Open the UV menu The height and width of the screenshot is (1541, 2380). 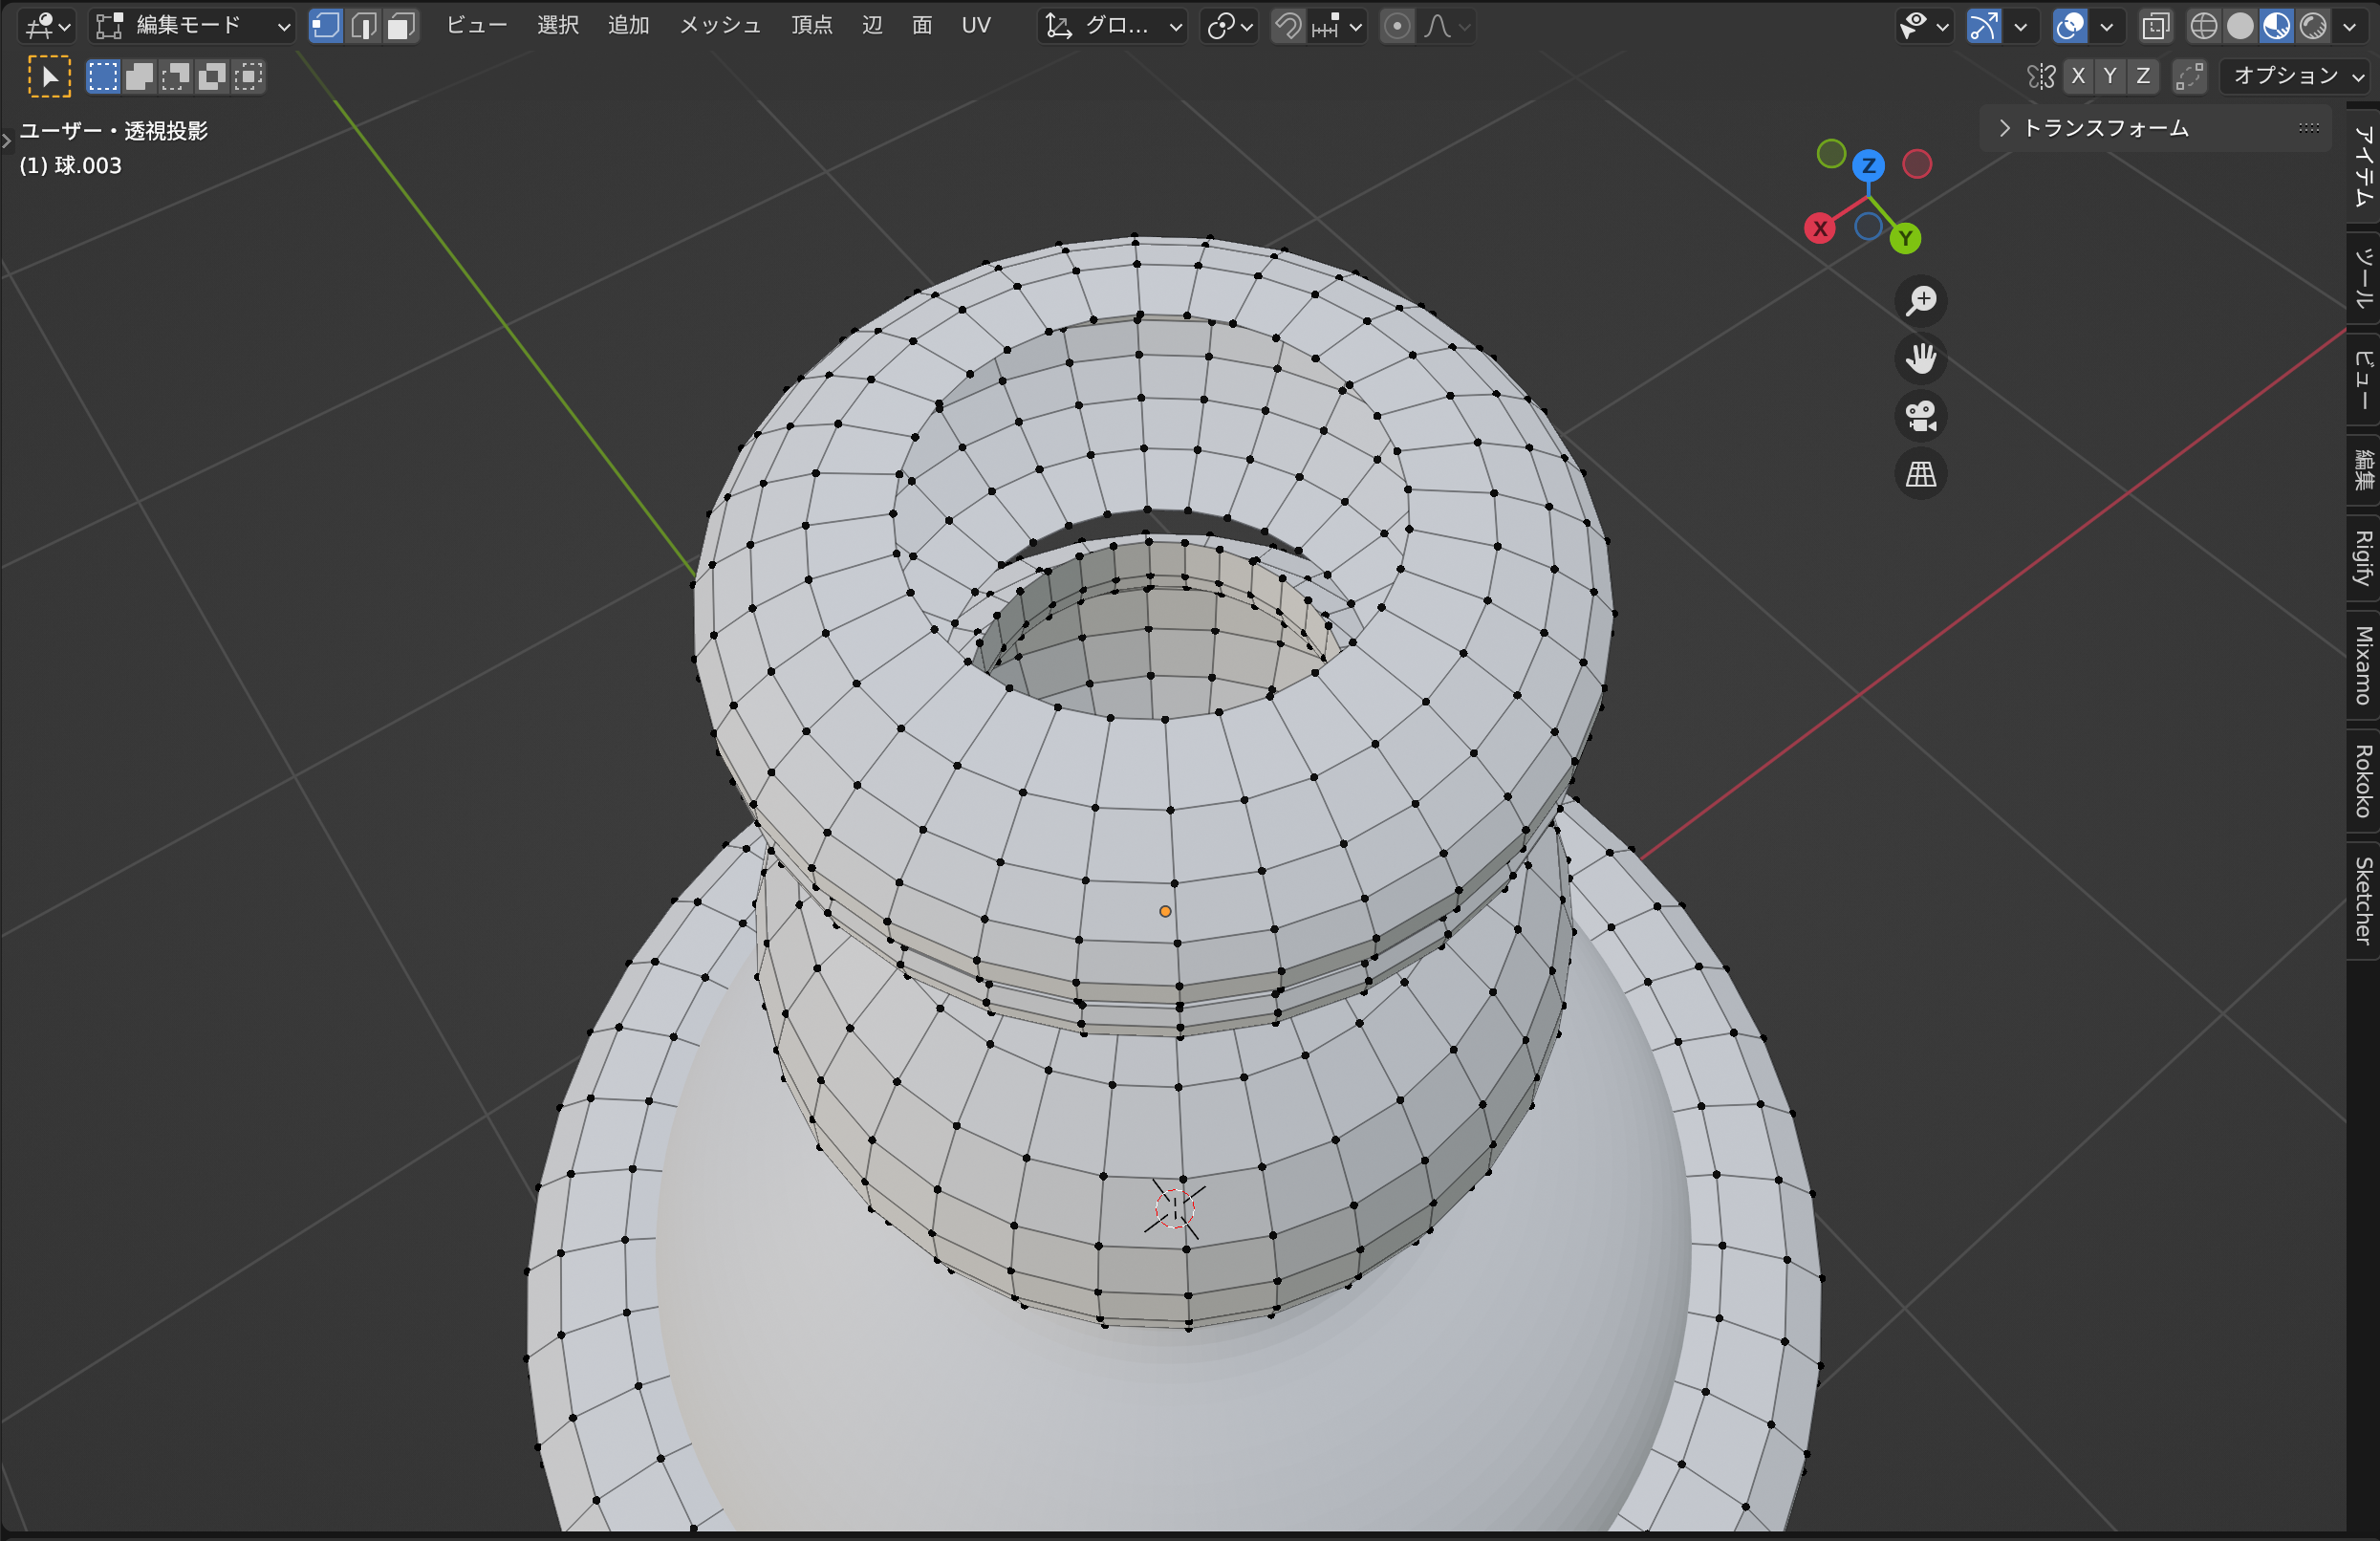976,26
